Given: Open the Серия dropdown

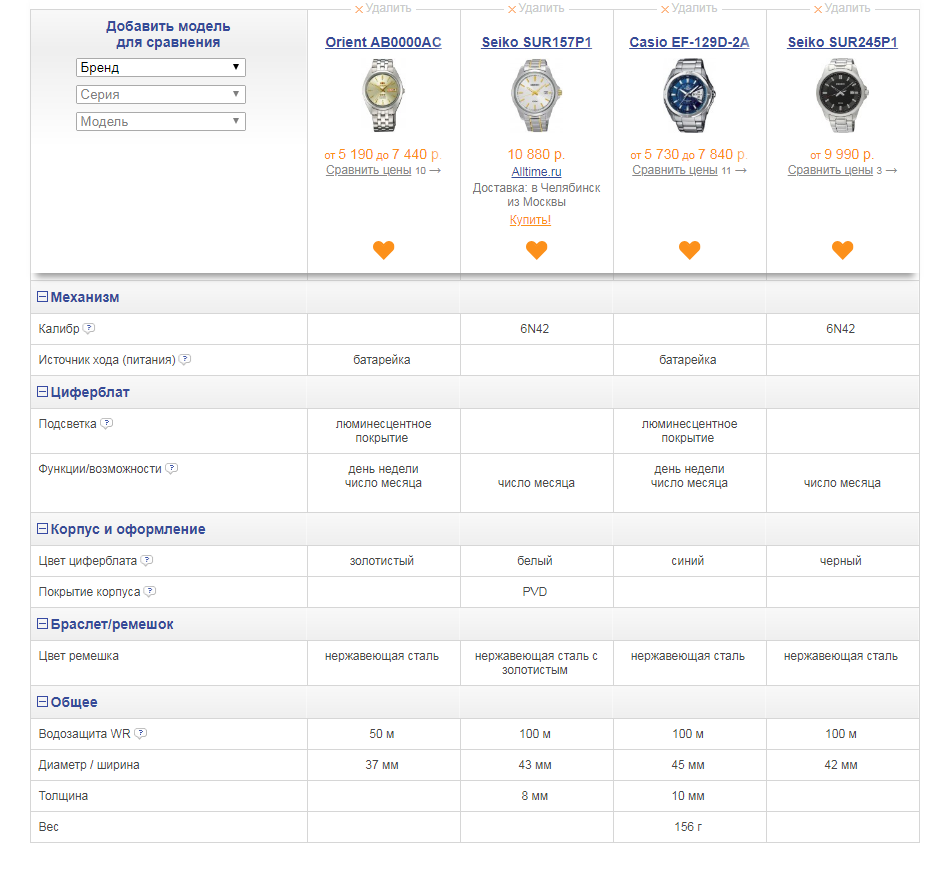Looking at the screenshot, I should [160, 94].
